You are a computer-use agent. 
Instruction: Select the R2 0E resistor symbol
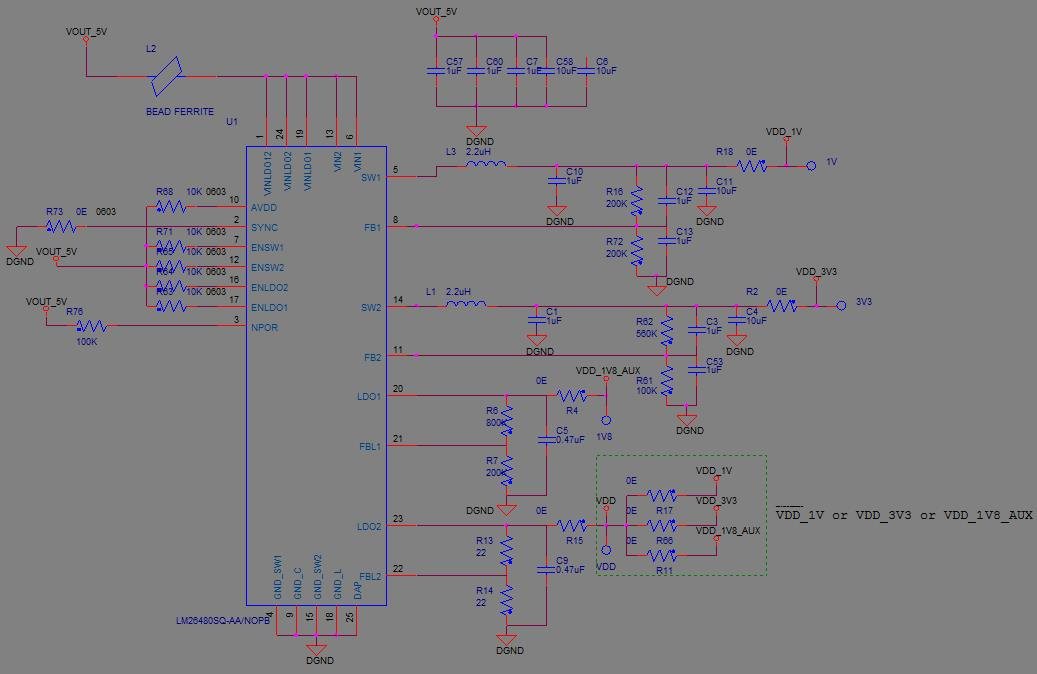point(782,306)
